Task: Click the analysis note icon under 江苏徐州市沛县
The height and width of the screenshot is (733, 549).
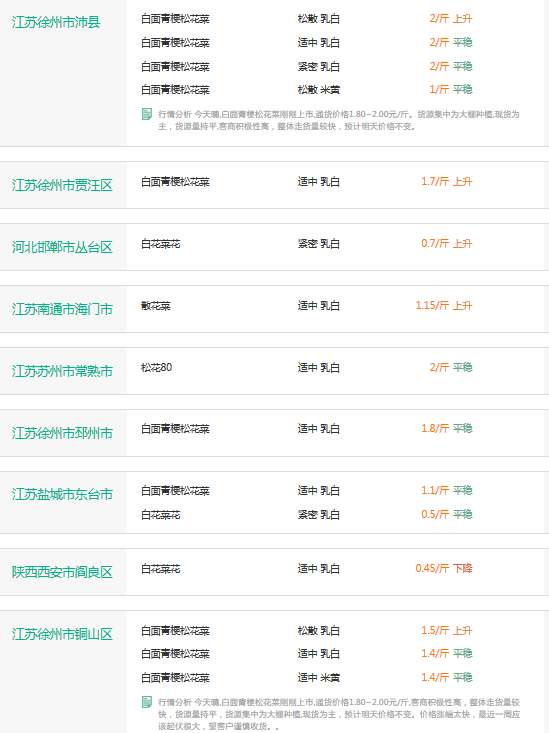Action: click(x=147, y=114)
